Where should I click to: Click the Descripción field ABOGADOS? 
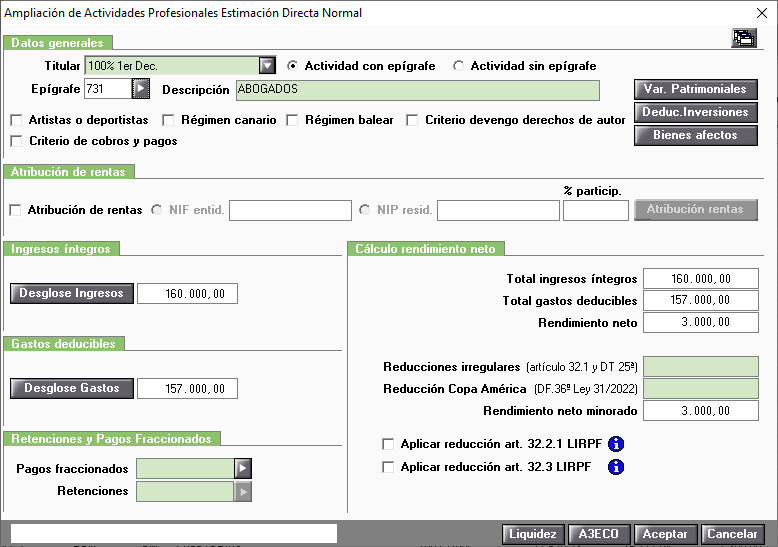(x=418, y=90)
